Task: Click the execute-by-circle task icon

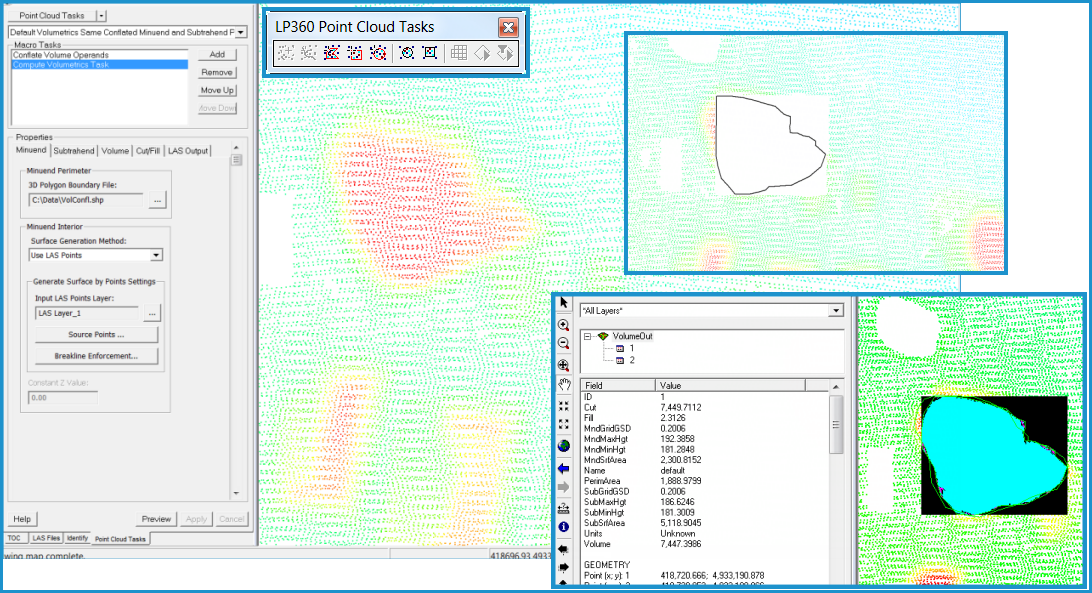Action: (407, 53)
